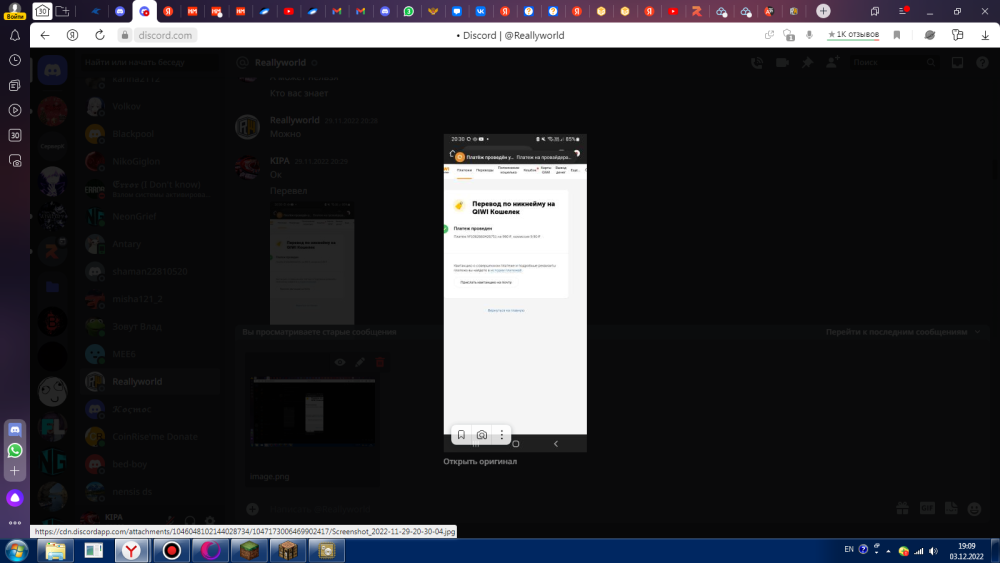Open Windows Start menu
Viewport: 1000px width, 563px height.
[x=17, y=551]
